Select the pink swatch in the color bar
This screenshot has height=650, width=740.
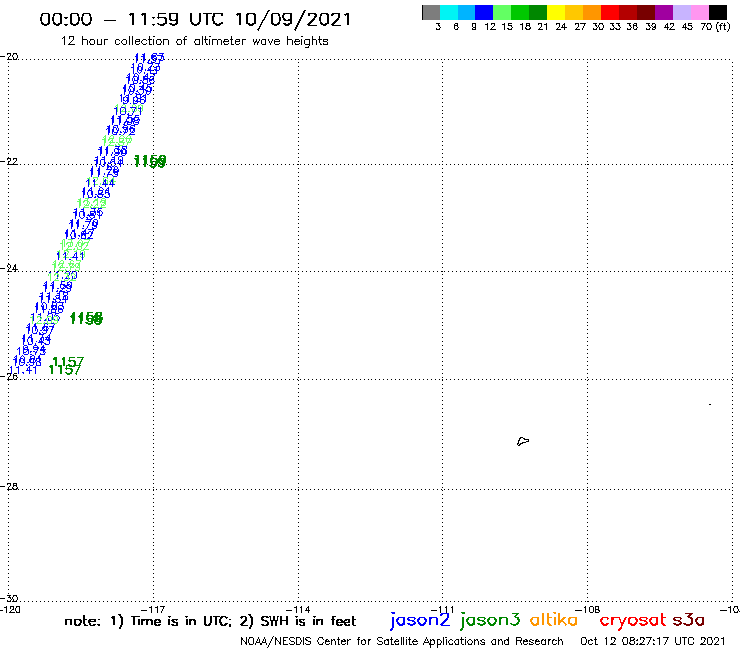699,12
